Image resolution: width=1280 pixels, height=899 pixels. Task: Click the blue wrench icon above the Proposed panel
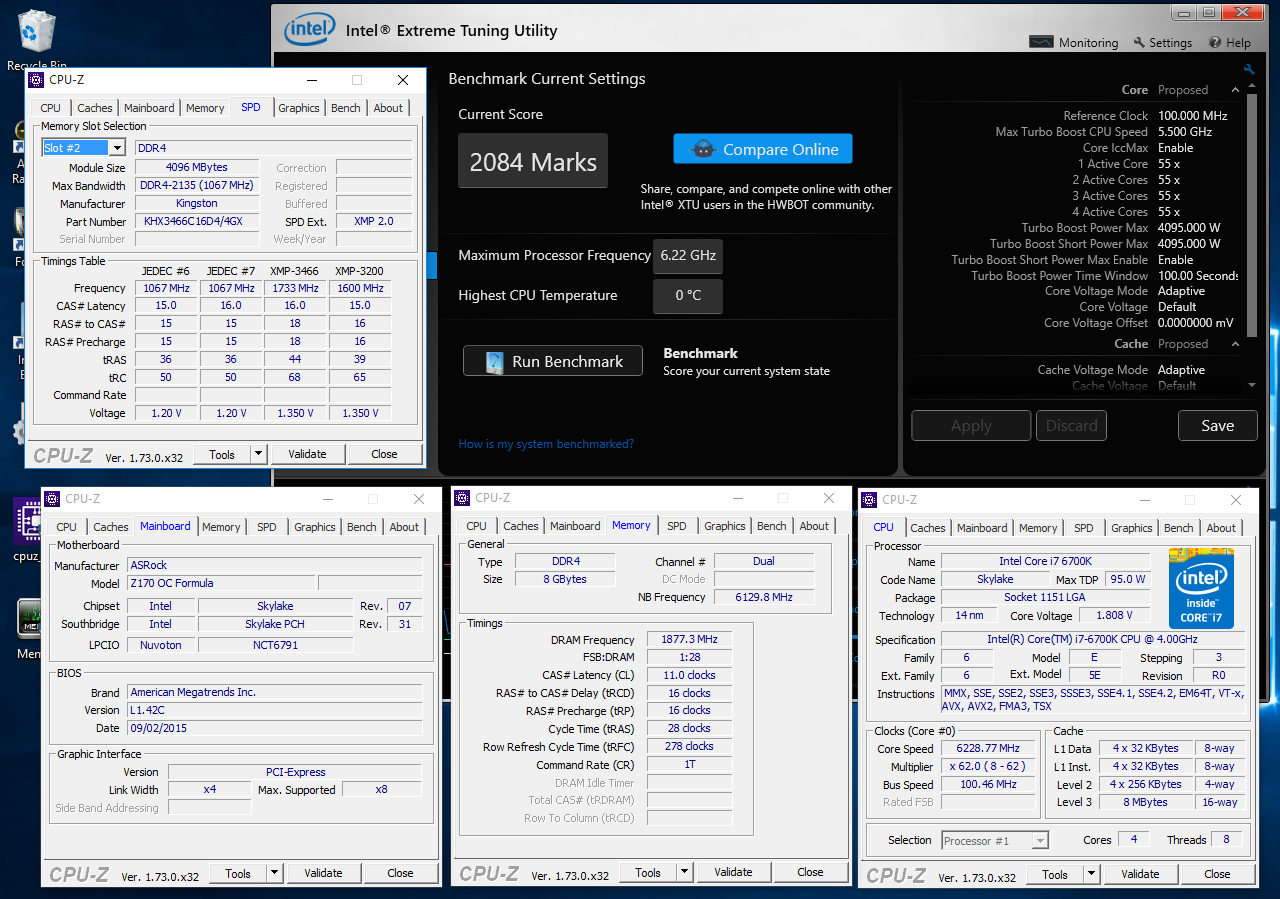click(x=1248, y=70)
